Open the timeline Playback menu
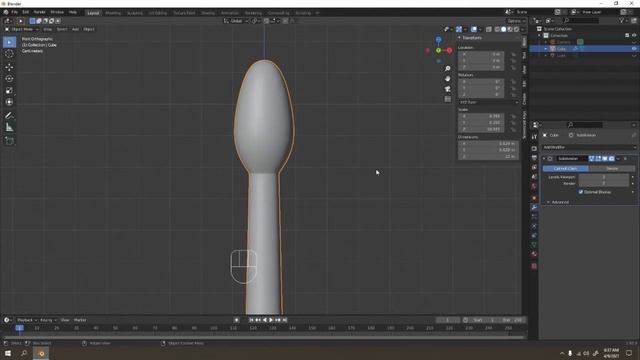 click(x=26, y=320)
